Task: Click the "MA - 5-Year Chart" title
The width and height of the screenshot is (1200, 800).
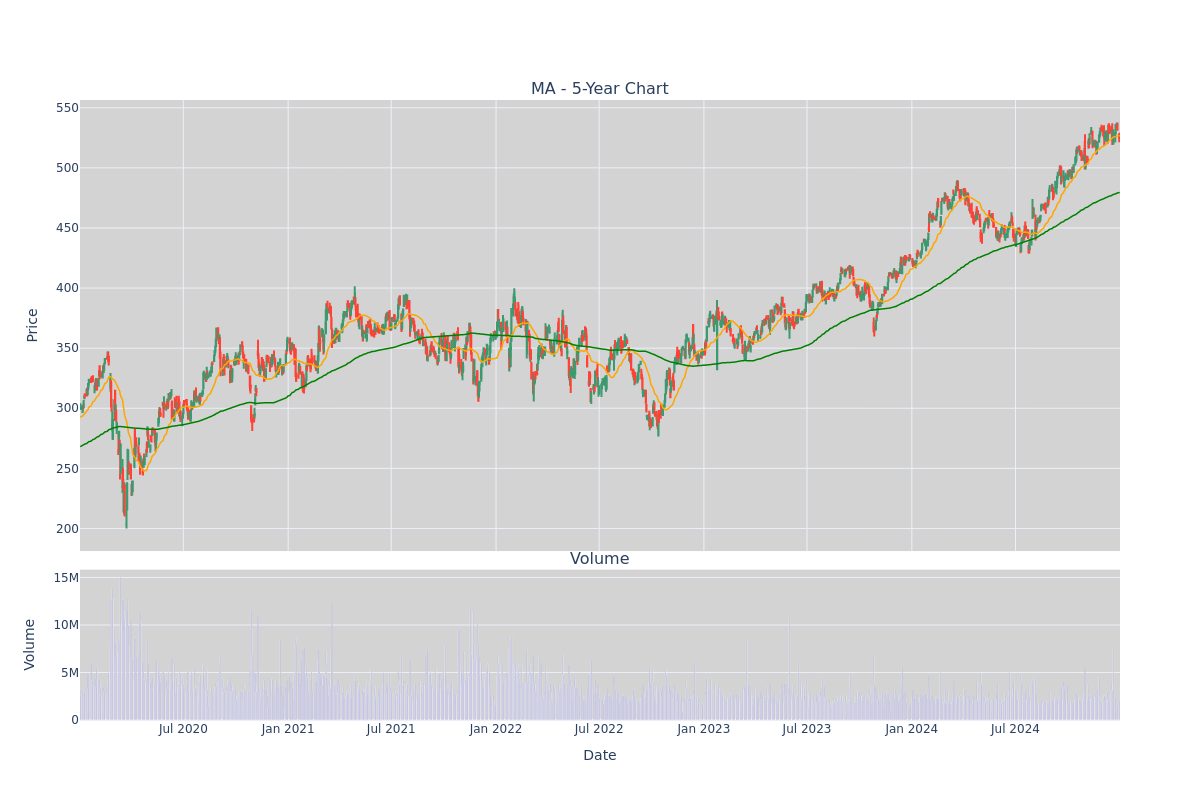Action: tap(600, 89)
